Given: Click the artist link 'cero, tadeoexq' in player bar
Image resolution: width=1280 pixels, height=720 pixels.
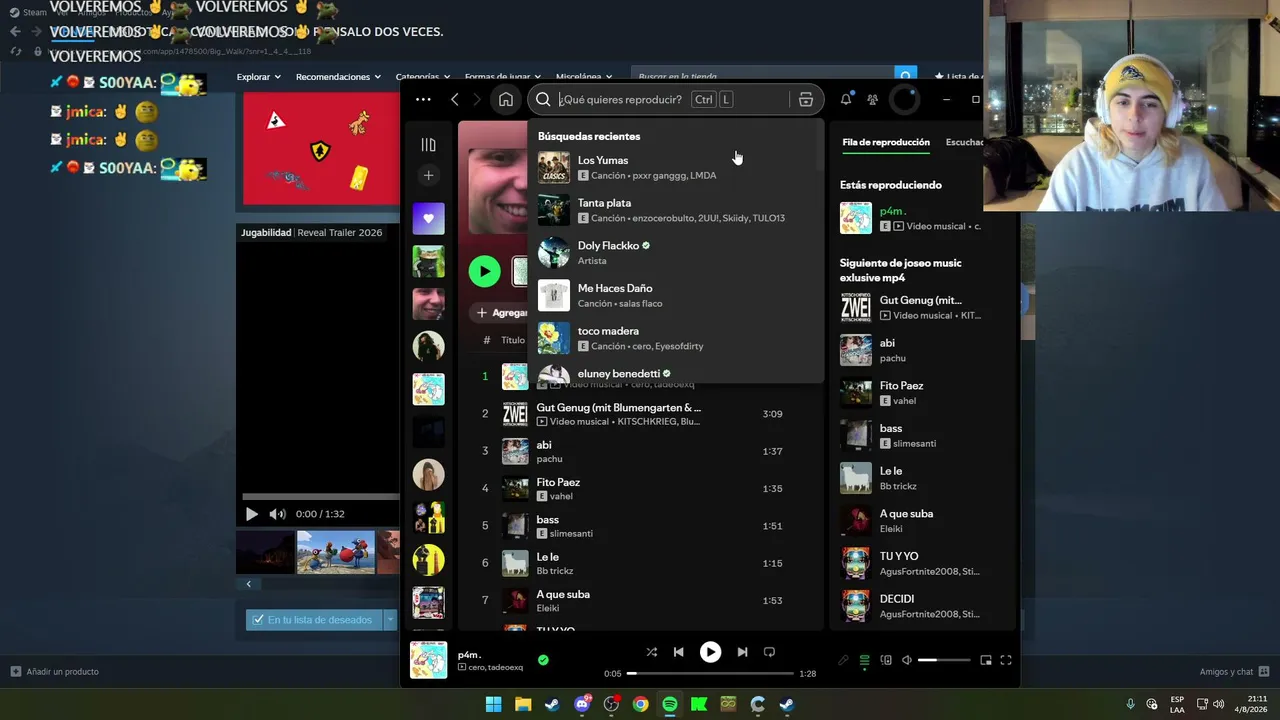Looking at the screenshot, I should click(494, 667).
